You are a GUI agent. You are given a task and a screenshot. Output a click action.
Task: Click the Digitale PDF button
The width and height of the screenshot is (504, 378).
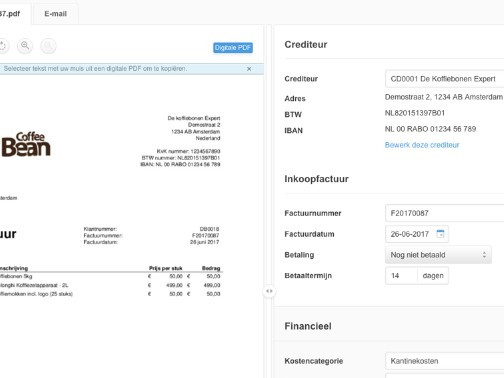[233, 48]
